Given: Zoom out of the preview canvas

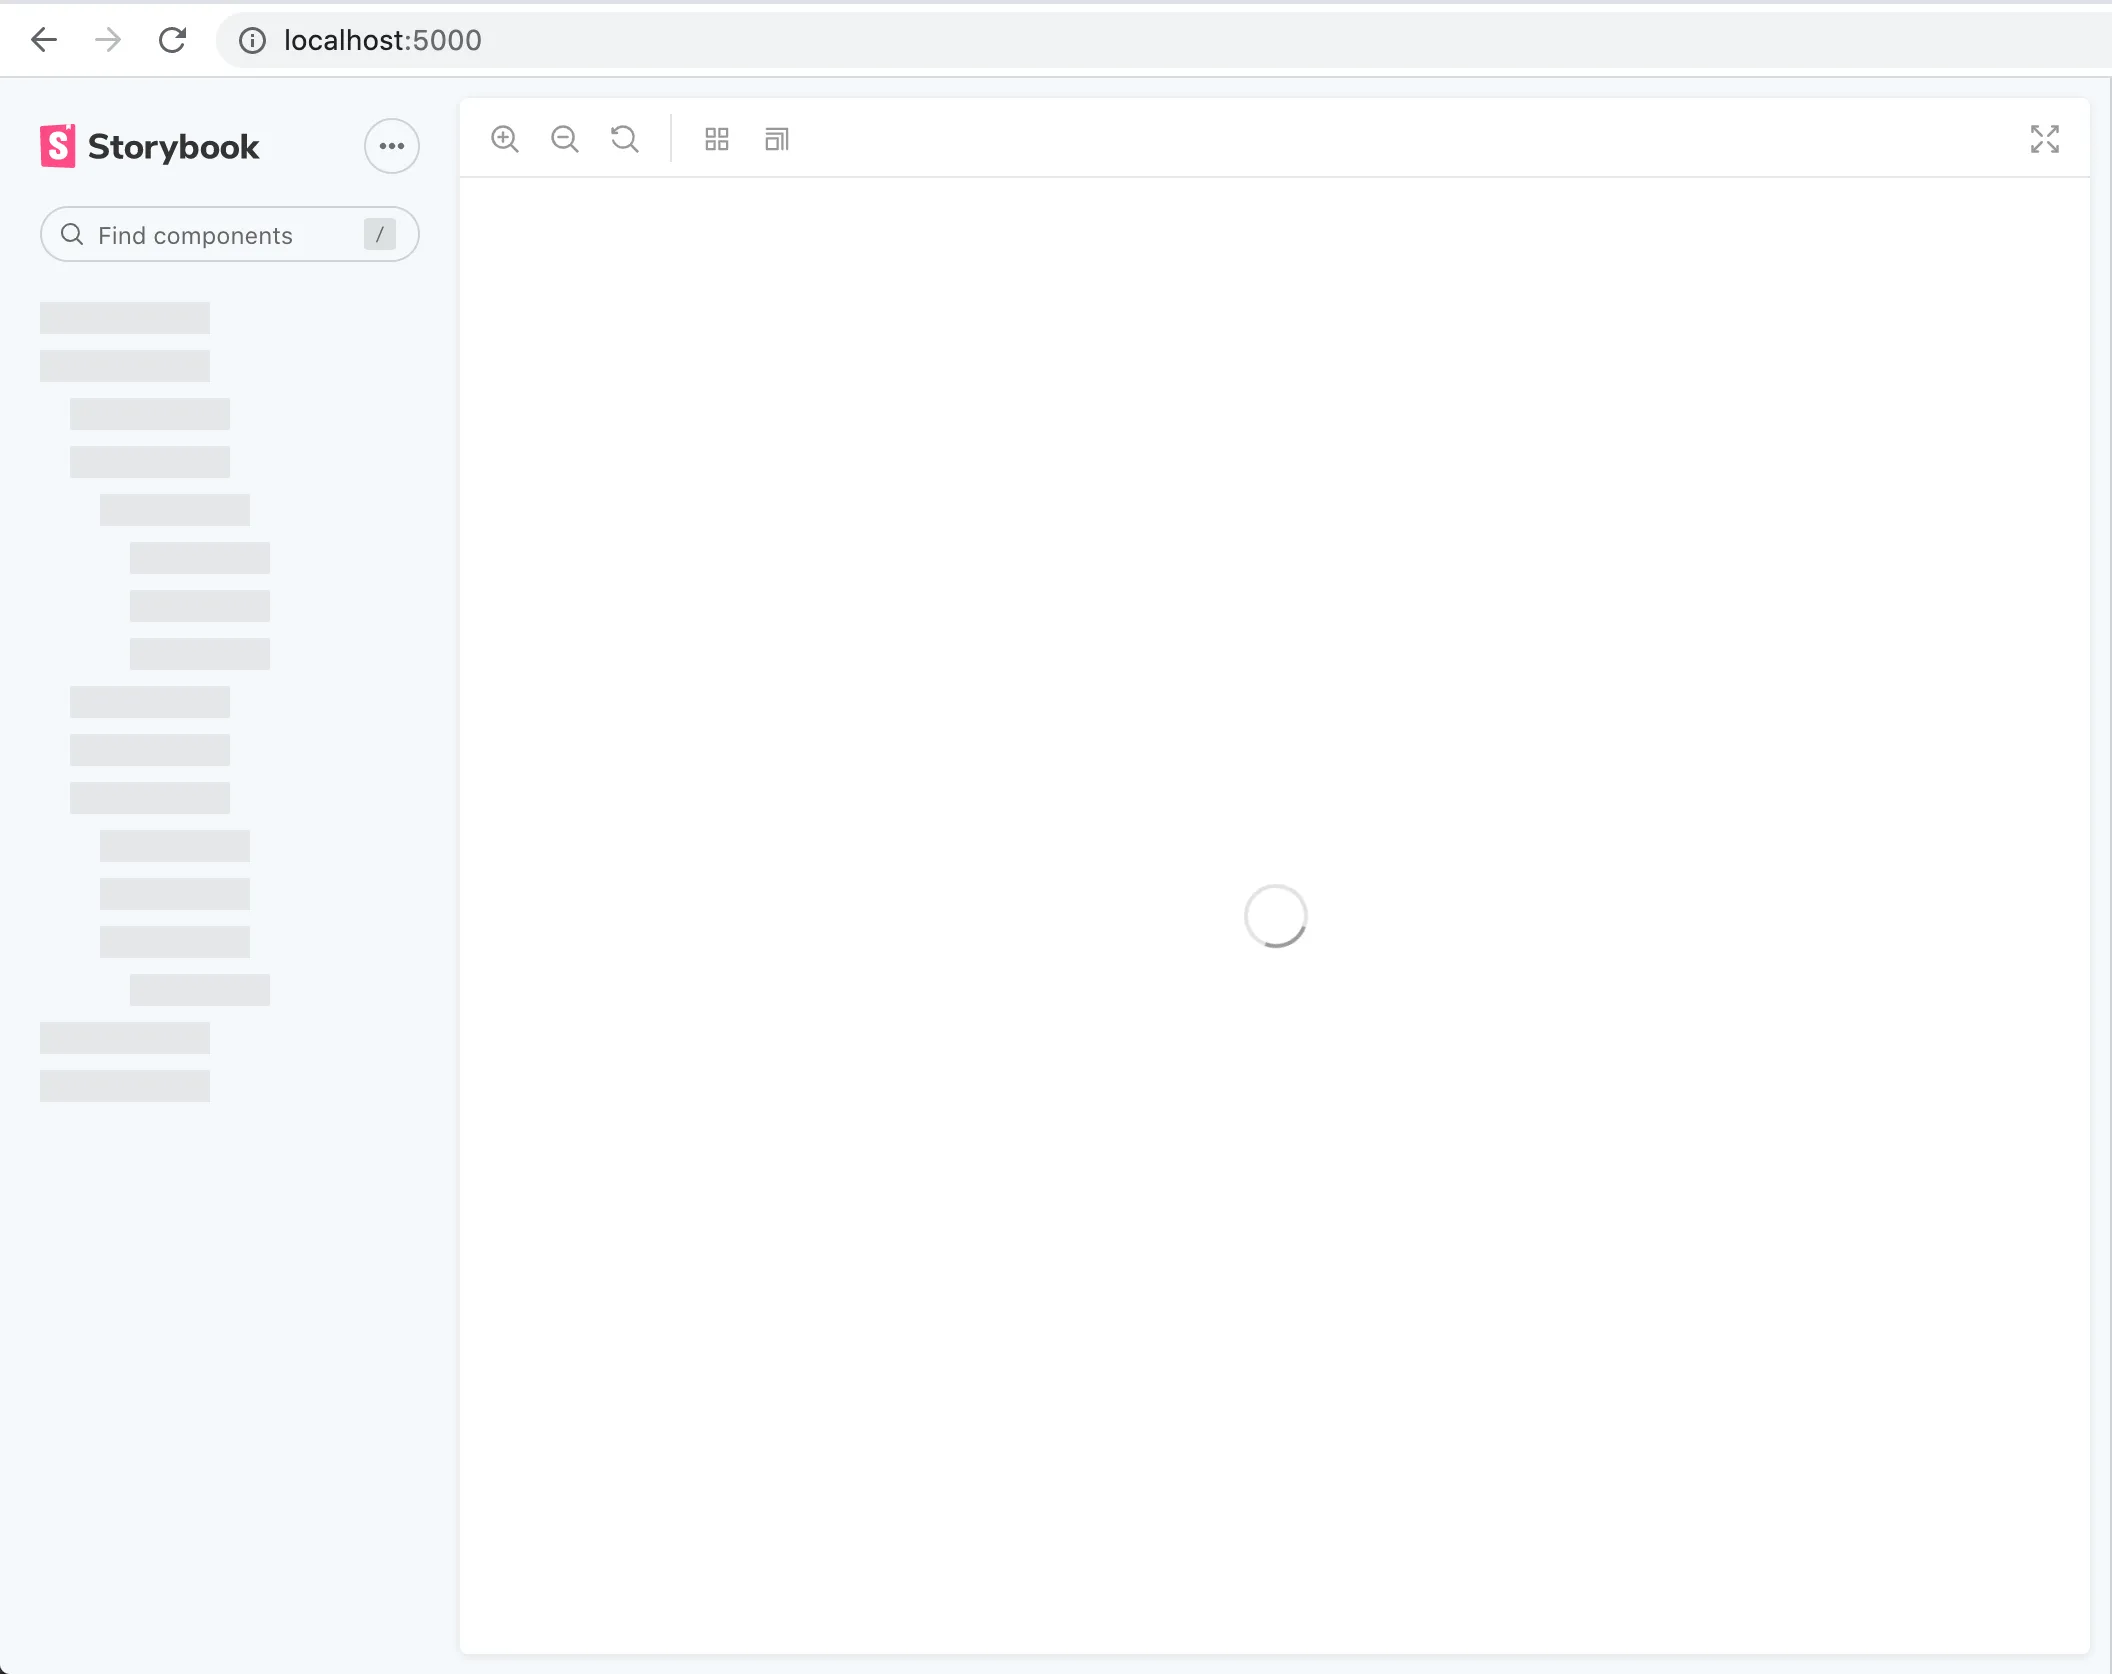Looking at the screenshot, I should pyautogui.click(x=564, y=139).
